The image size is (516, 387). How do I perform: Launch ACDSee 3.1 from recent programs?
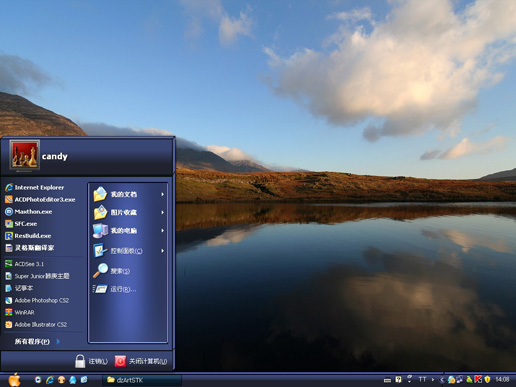pyautogui.click(x=25, y=264)
